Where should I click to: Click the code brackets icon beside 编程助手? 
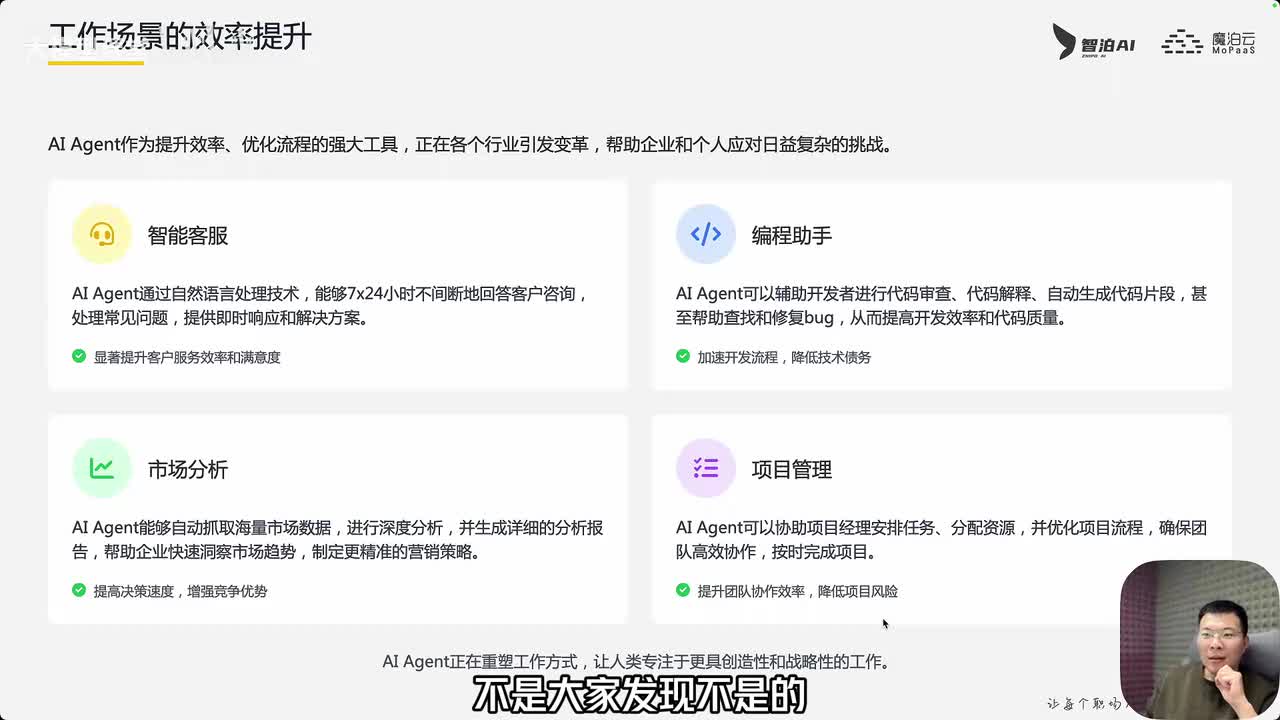706,234
